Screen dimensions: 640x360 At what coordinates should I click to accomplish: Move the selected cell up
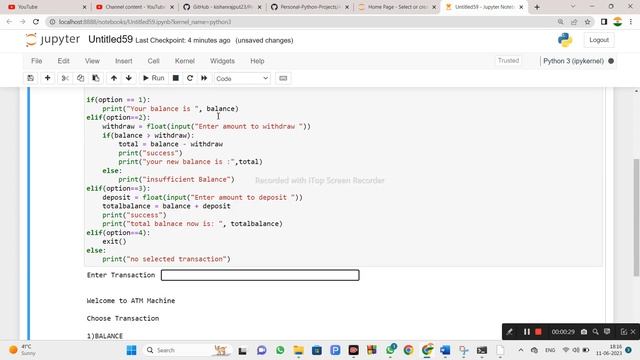pos(114,78)
